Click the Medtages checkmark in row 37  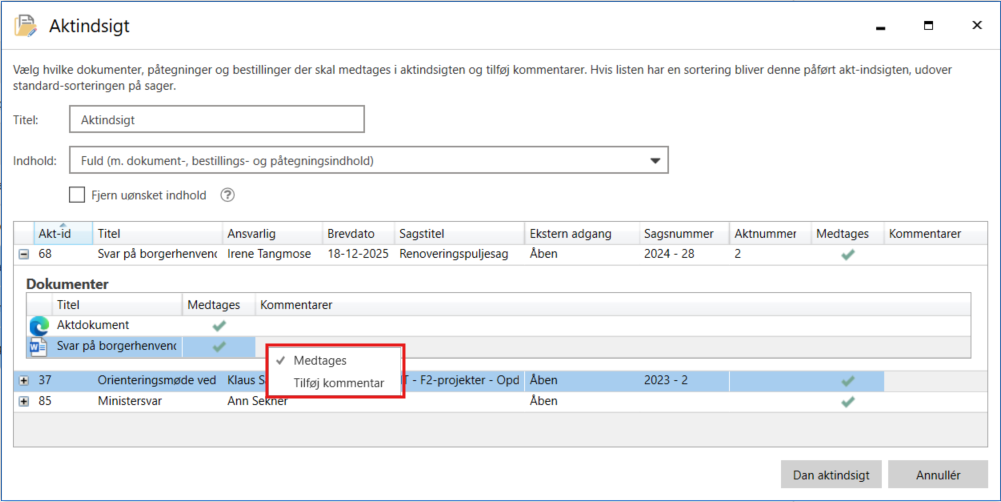pyautogui.click(x=848, y=381)
